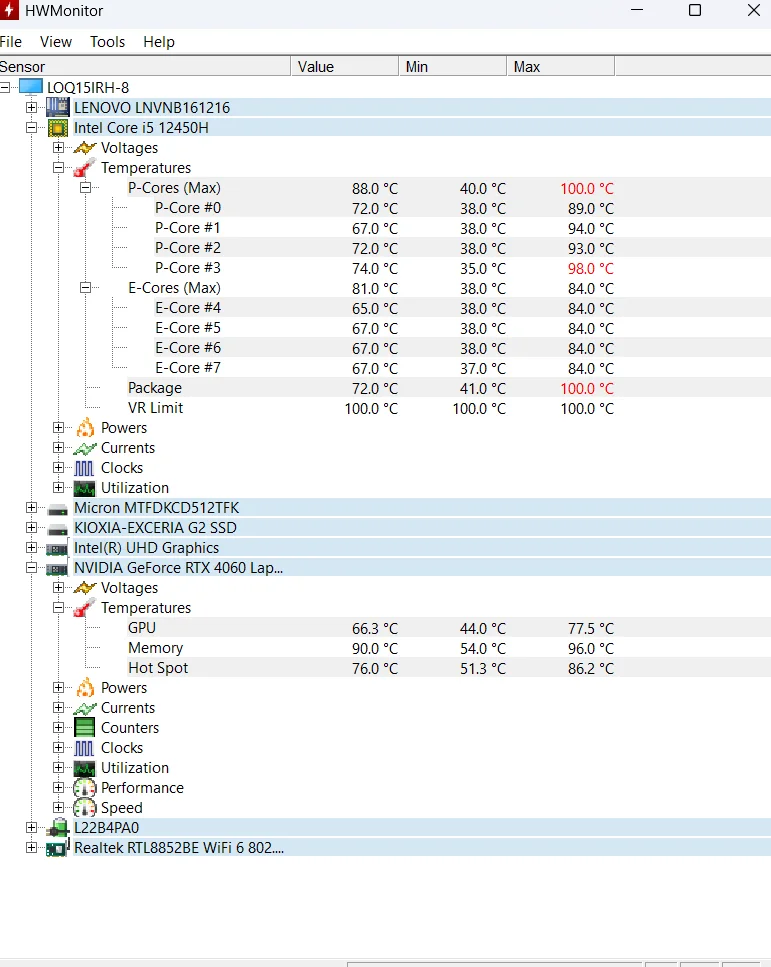Click the GPU Voltages lightning icon

[x=85, y=588]
